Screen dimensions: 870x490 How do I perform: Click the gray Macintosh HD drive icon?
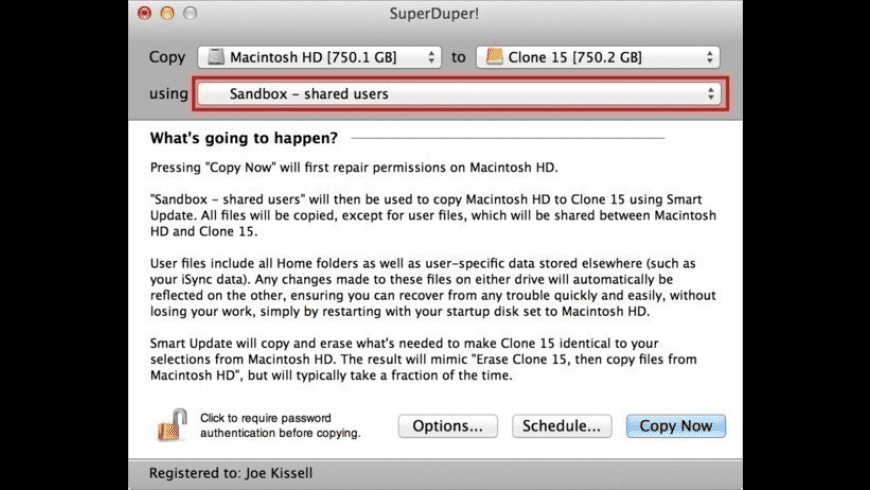click(214, 58)
